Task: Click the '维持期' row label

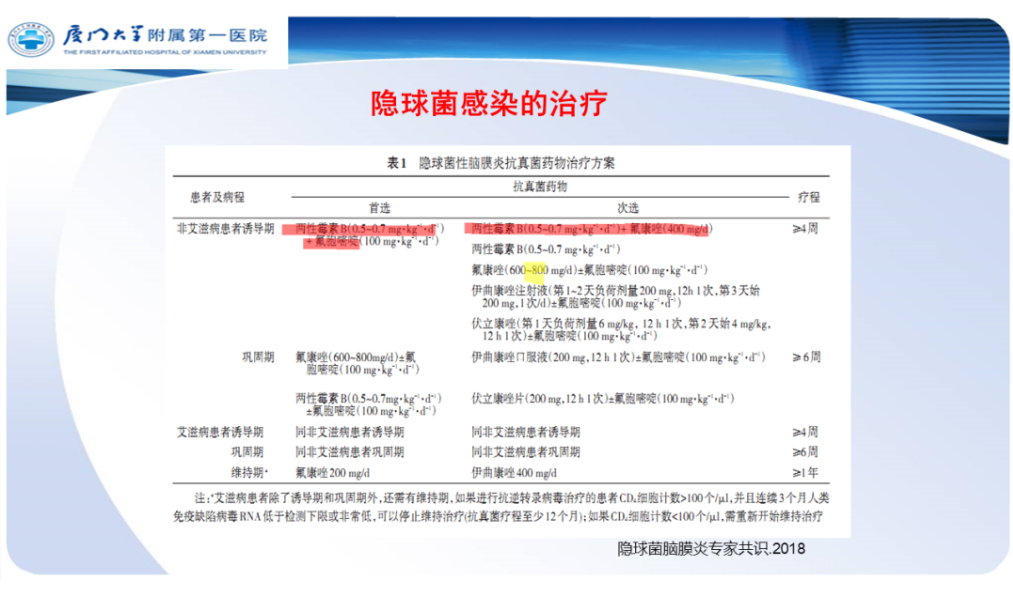Action: 249,473
